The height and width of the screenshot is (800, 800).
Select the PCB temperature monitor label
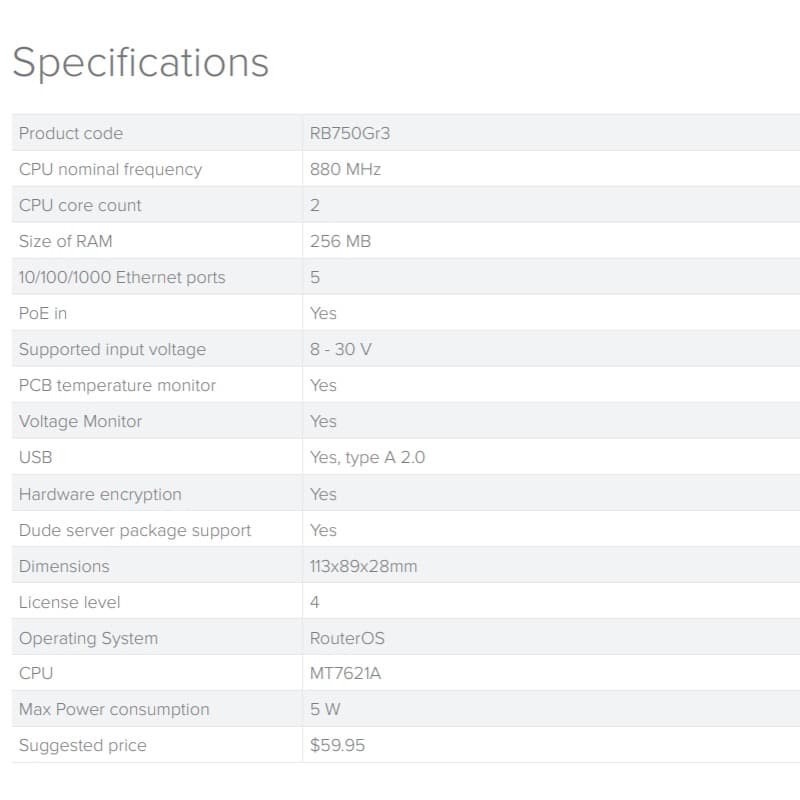(117, 385)
